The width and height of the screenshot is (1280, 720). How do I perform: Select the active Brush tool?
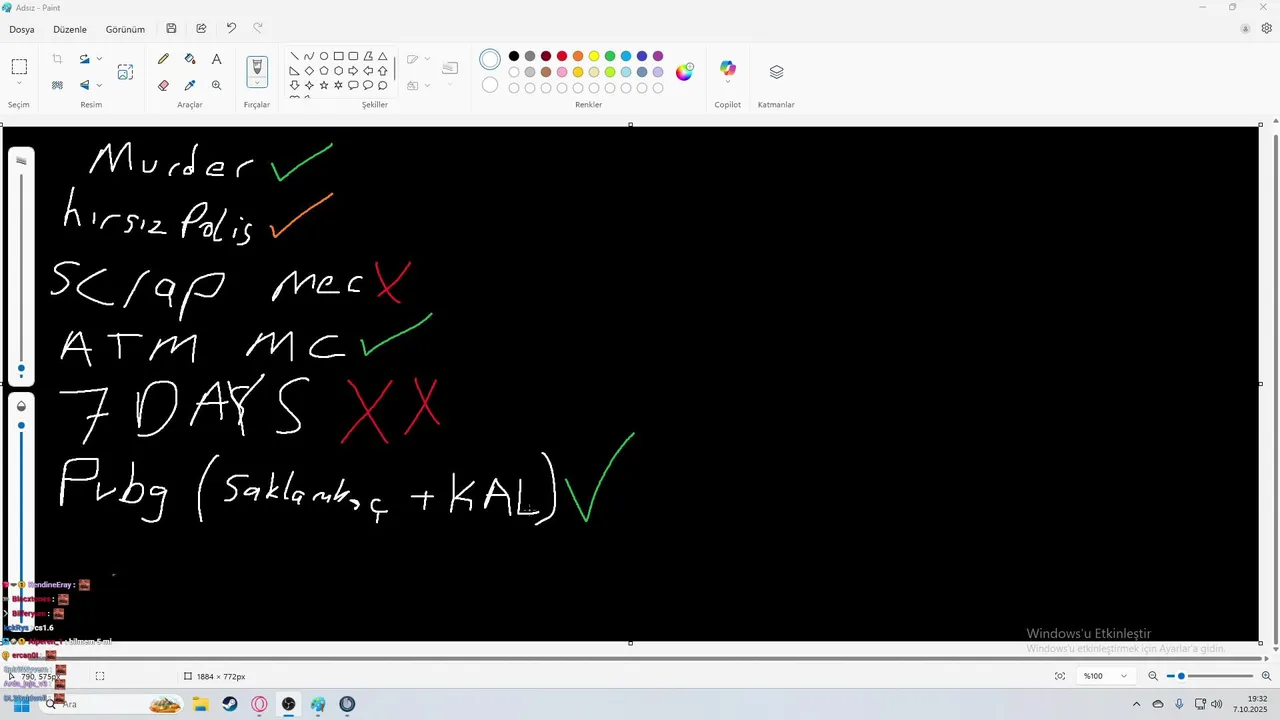click(257, 67)
